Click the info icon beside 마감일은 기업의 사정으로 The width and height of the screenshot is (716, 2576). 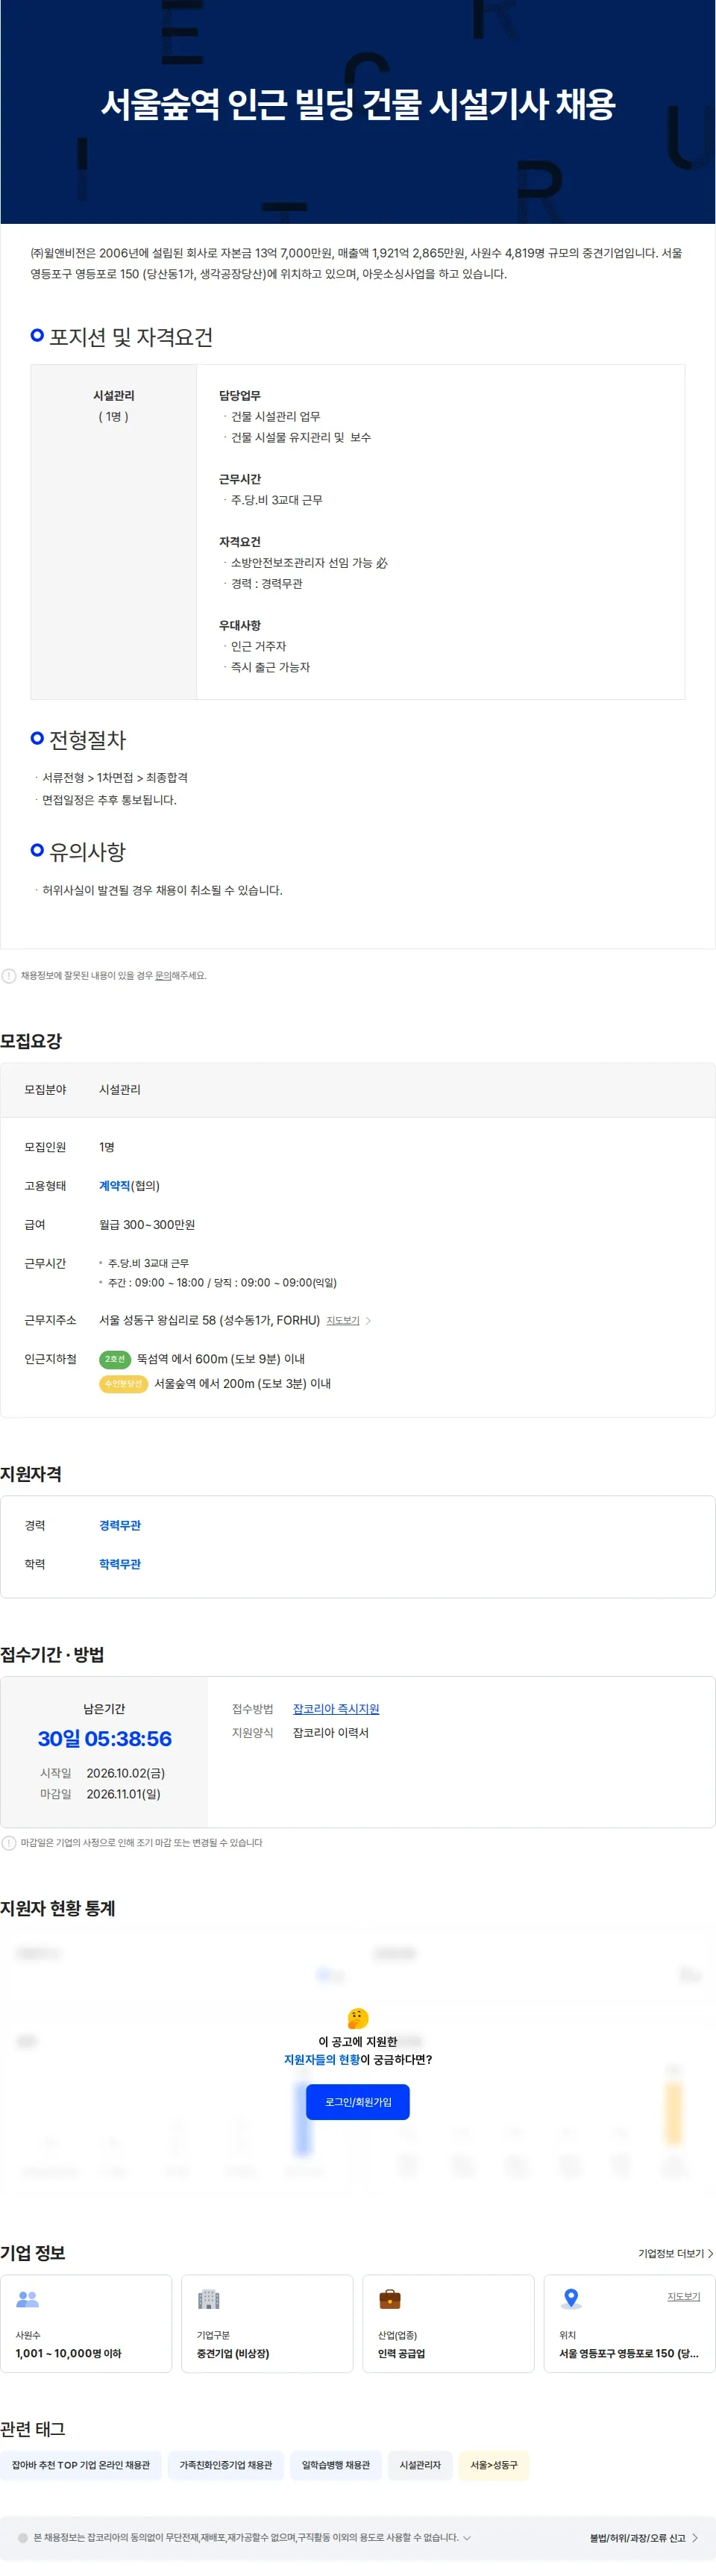[x=9, y=1843]
